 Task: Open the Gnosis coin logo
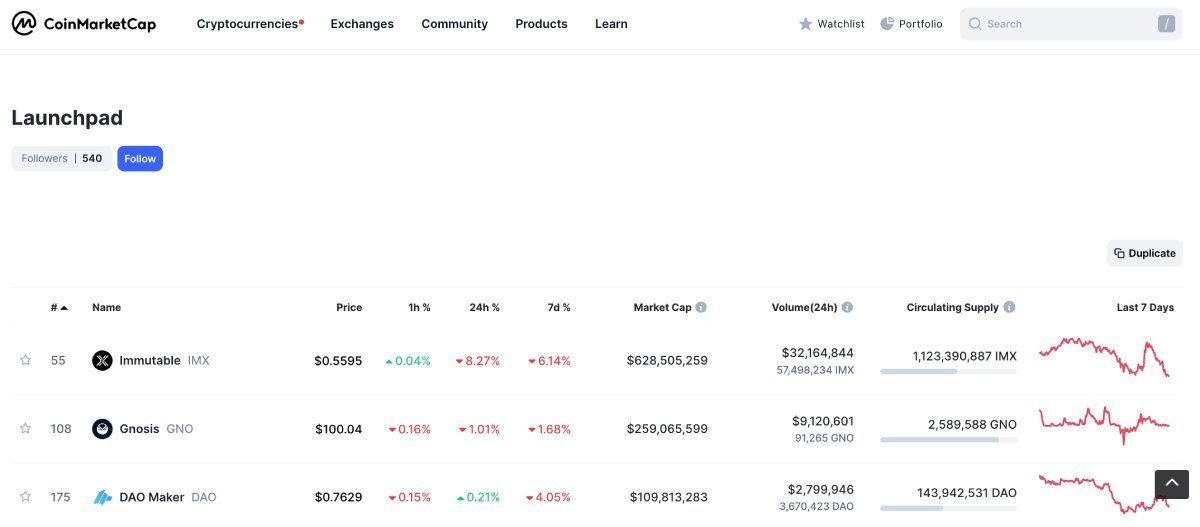(102, 428)
